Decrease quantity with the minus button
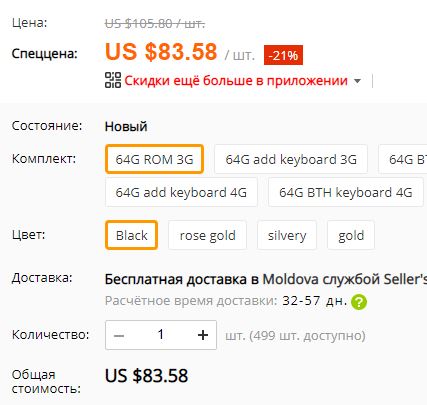The height and width of the screenshot is (405, 427). pos(119,335)
